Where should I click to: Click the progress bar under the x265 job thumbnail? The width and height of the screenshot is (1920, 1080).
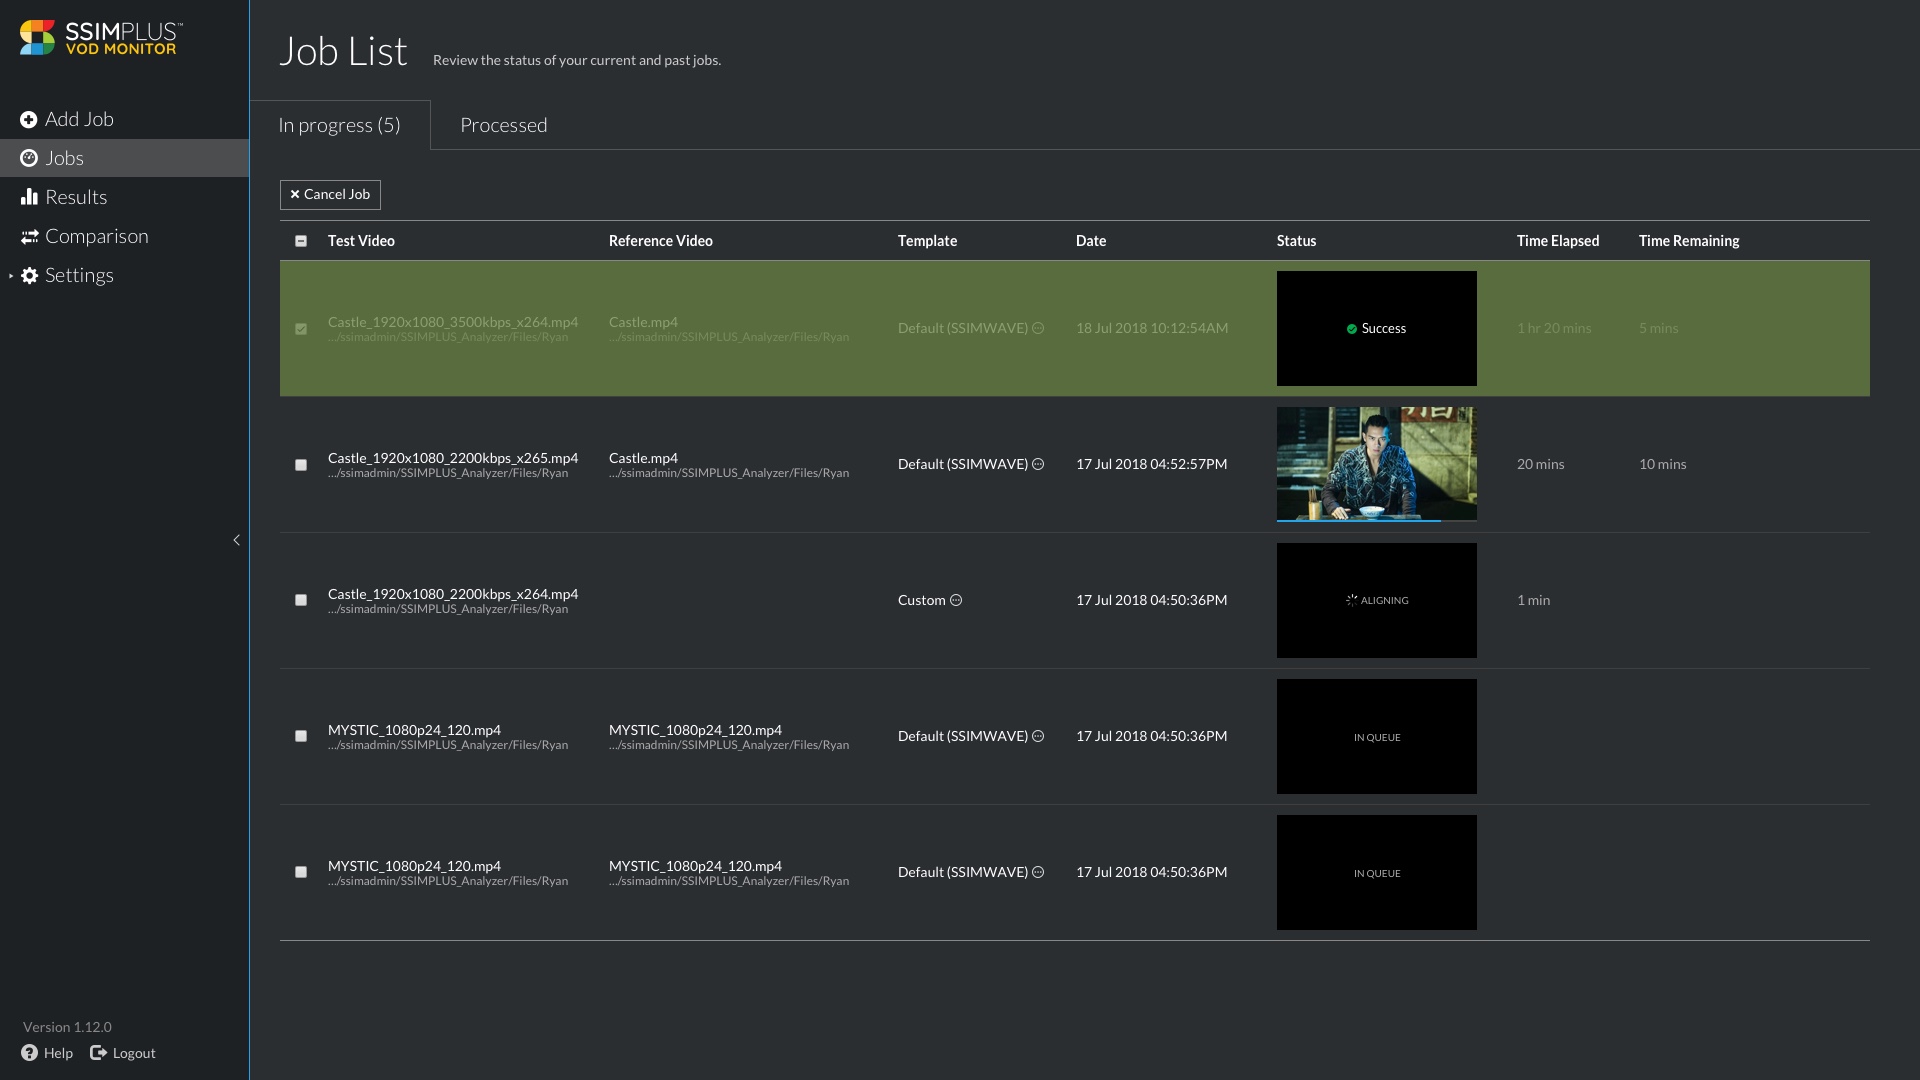coord(1376,520)
